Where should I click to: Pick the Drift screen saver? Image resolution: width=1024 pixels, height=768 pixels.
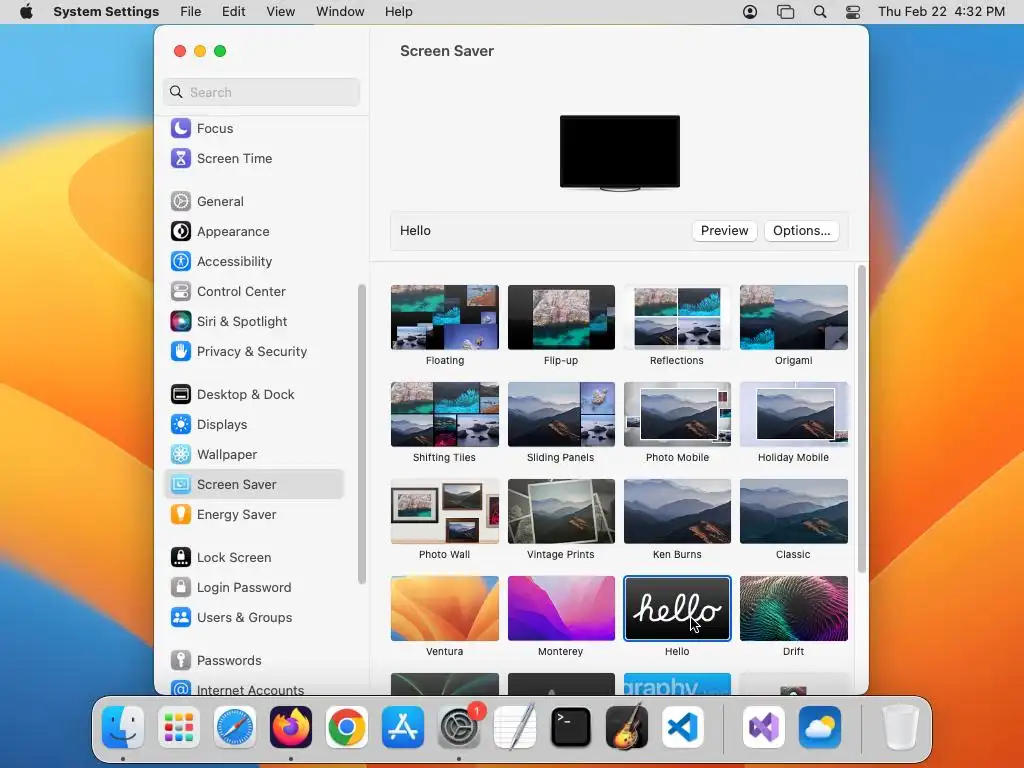pos(793,609)
